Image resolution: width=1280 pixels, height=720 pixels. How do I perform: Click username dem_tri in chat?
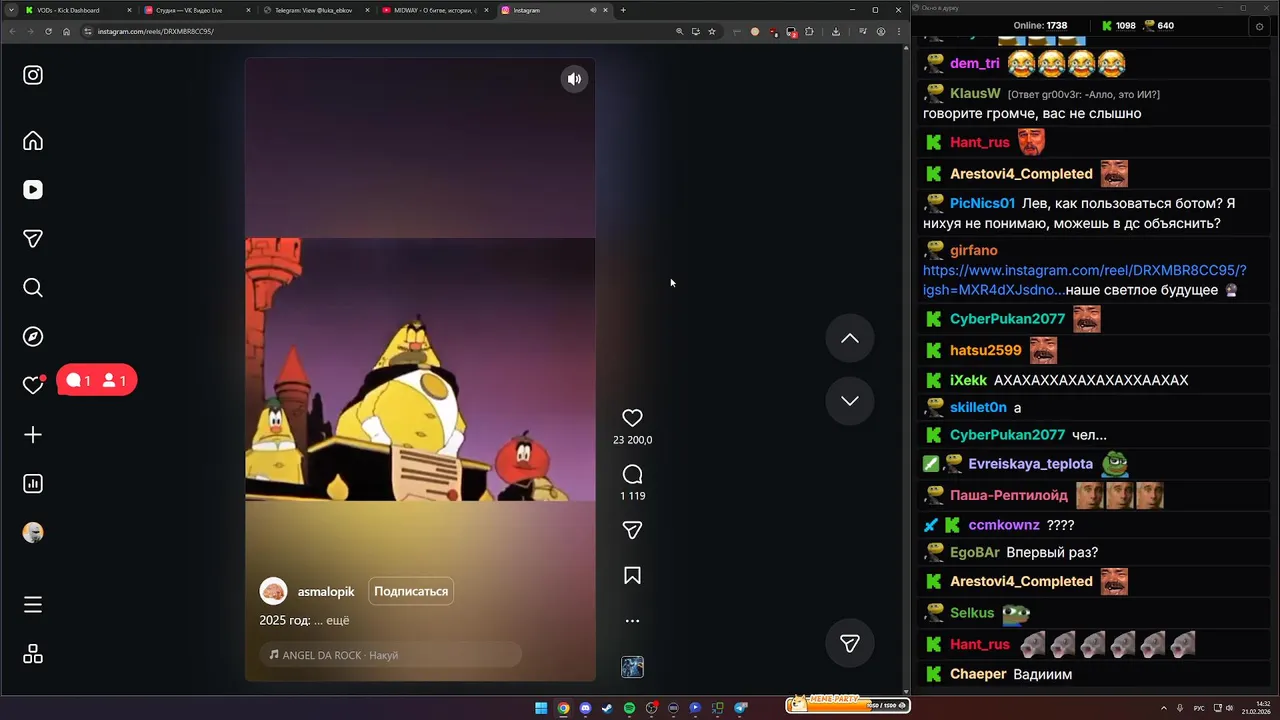tap(975, 63)
